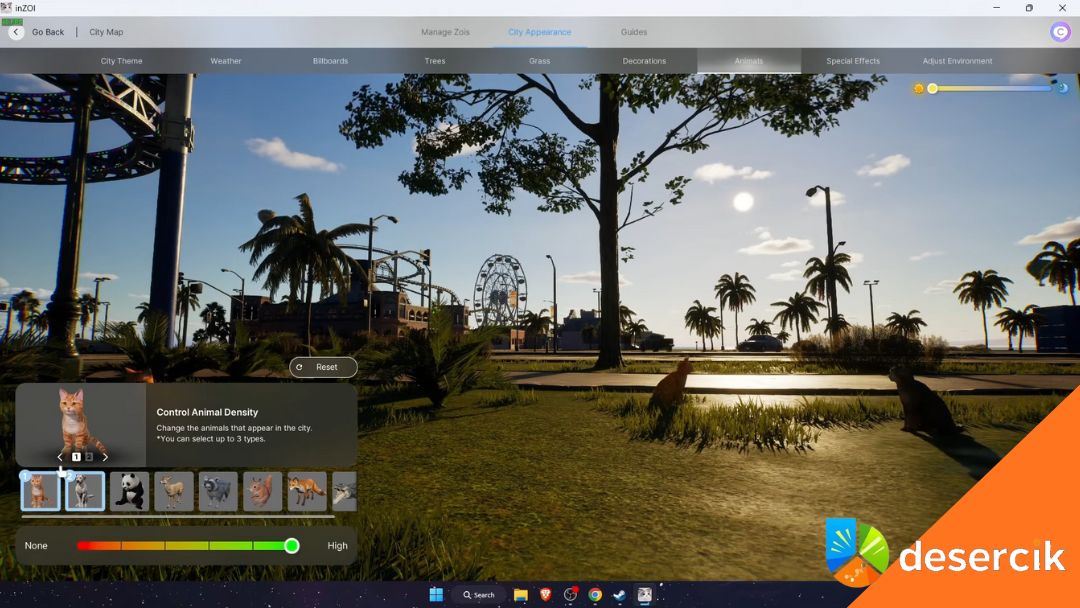
Task: Open the Trees tab
Action: pos(435,61)
